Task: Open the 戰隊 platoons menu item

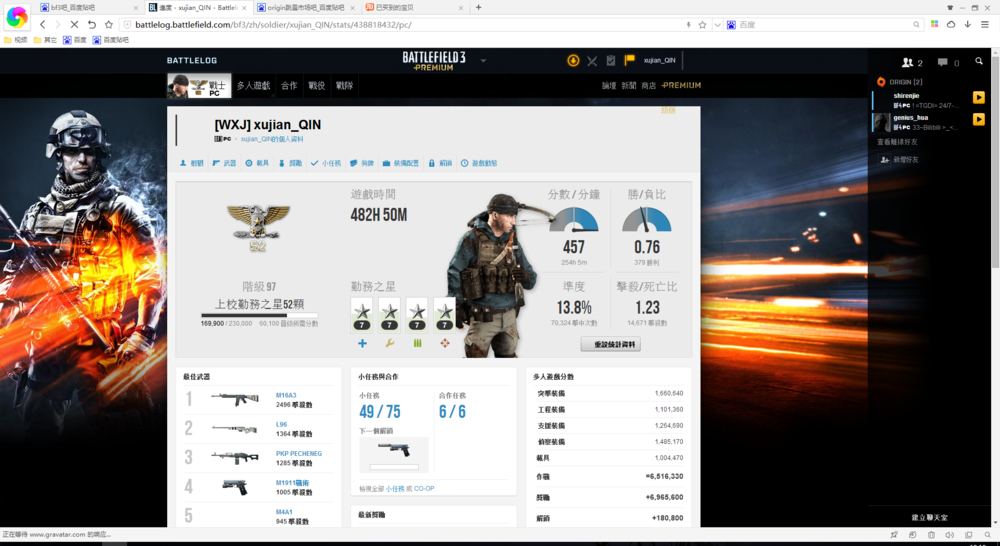Action: pos(344,85)
